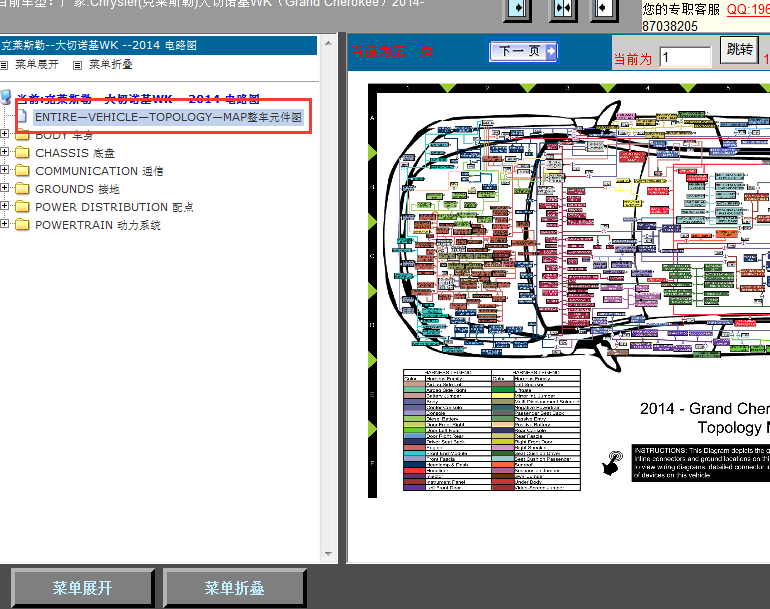770x609 pixels.
Task: Click the black INSTRUCTIONS text box
Action: point(701,463)
